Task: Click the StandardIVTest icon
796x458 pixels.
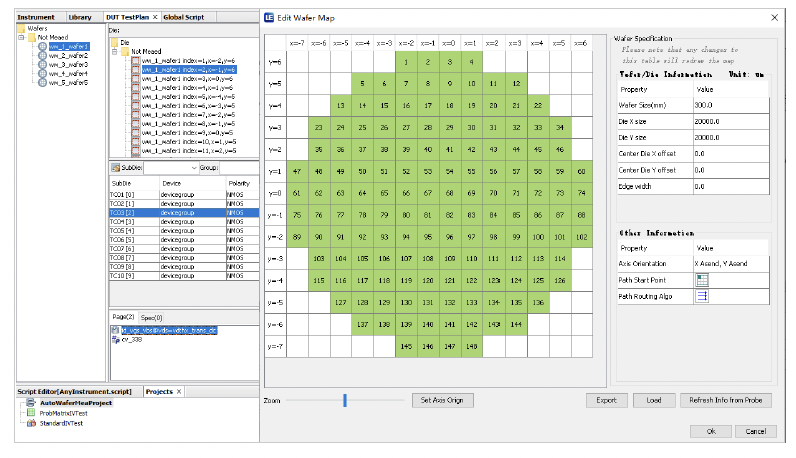Action: (x=31, y=423)
